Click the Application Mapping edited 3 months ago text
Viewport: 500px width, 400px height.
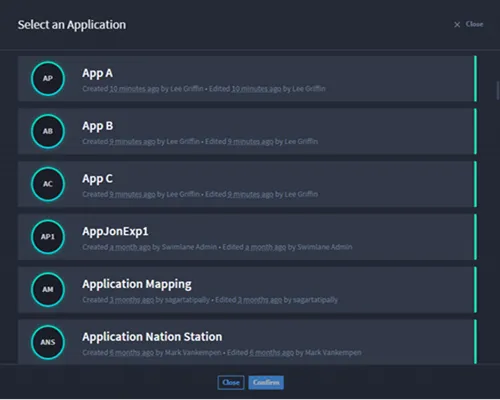pos(260,300)
